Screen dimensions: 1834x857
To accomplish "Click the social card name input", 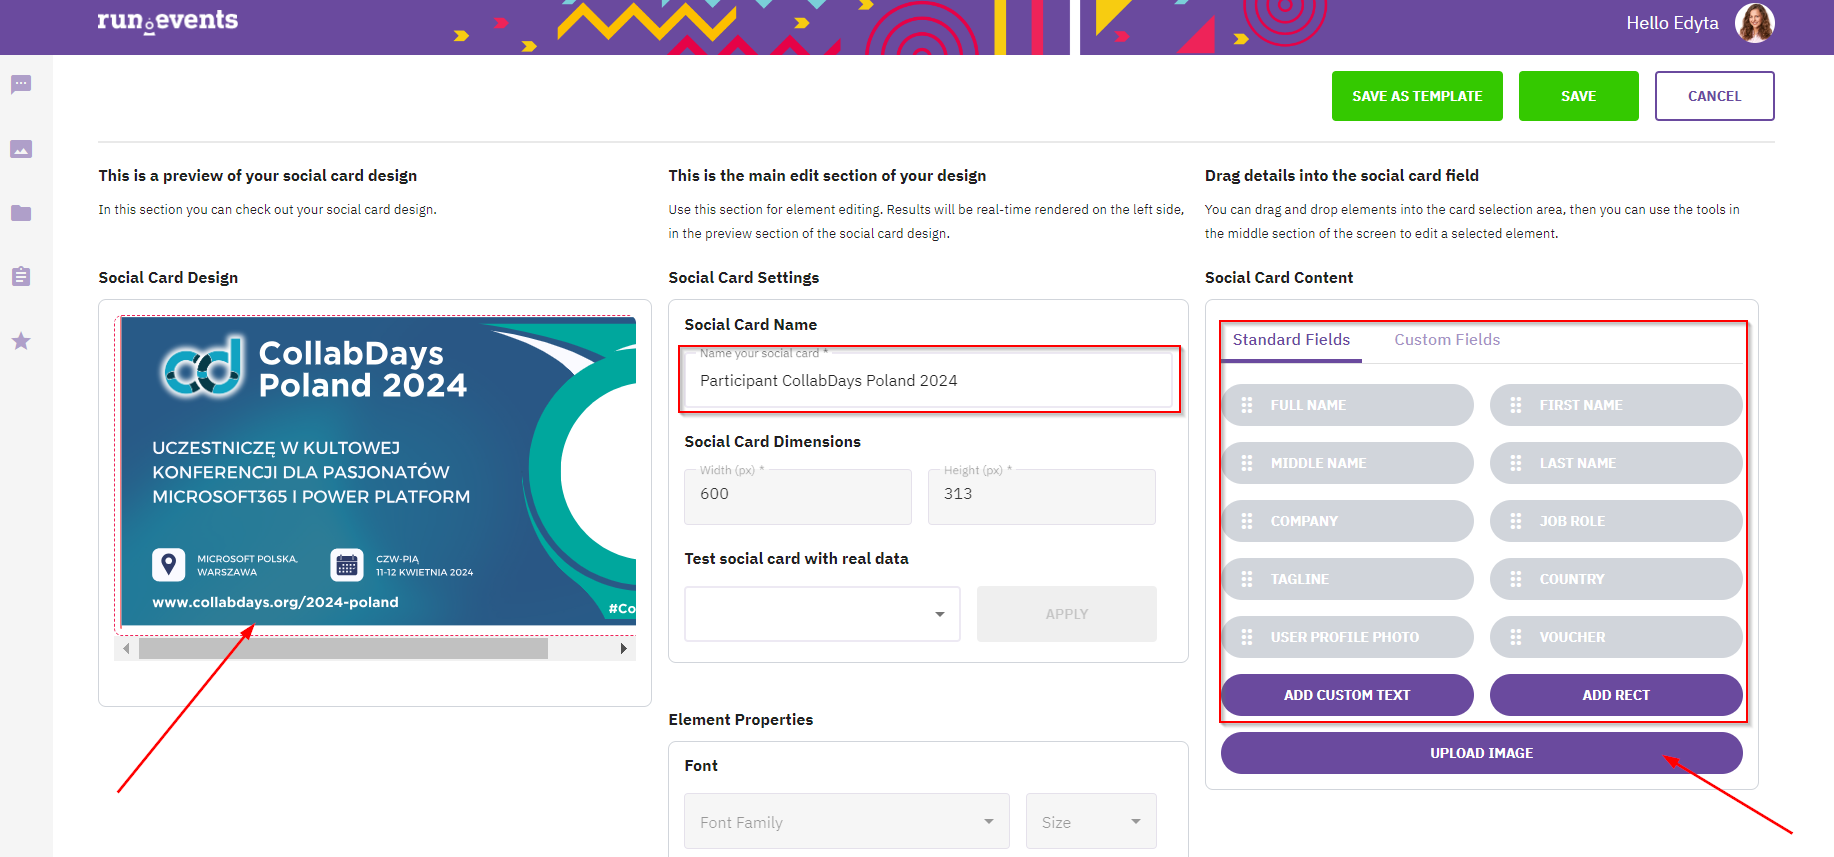I will pyautogui.click(x=929, y=380).
